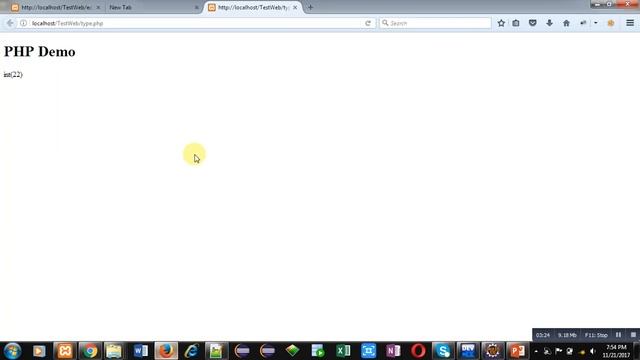The width and height of the screenshot is (640, 360).
Task: Click the volume speaker tray icon
Action: click(x=593, y=351)
